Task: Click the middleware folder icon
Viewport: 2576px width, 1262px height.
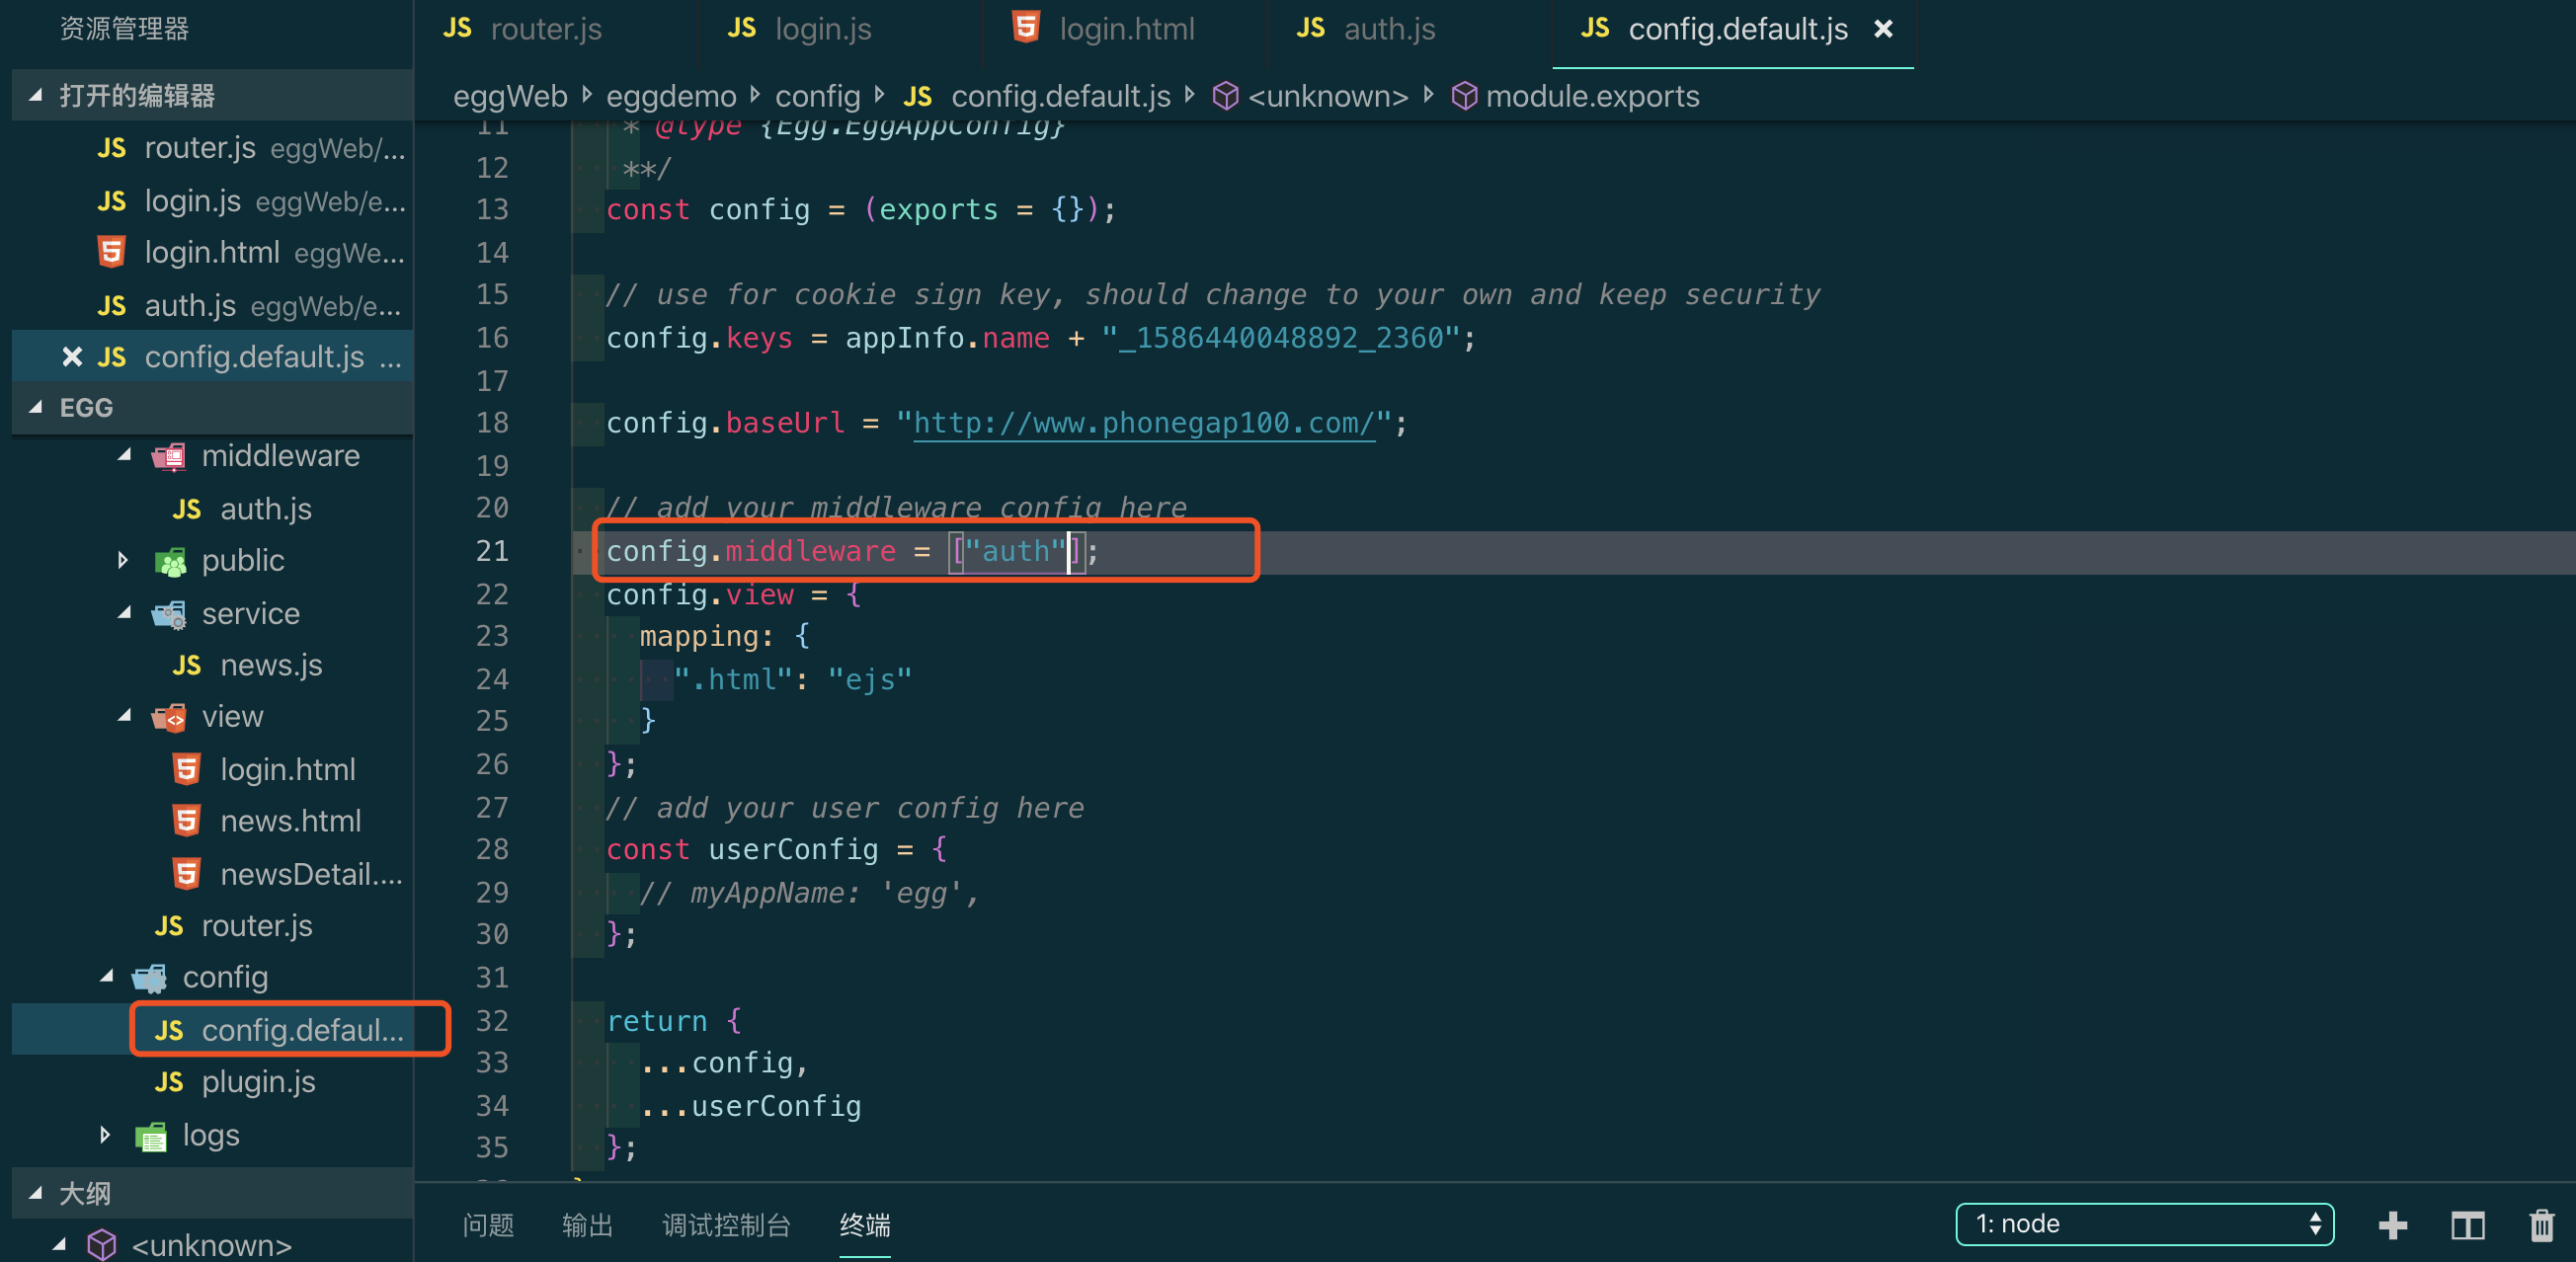Action: (168, 456)
